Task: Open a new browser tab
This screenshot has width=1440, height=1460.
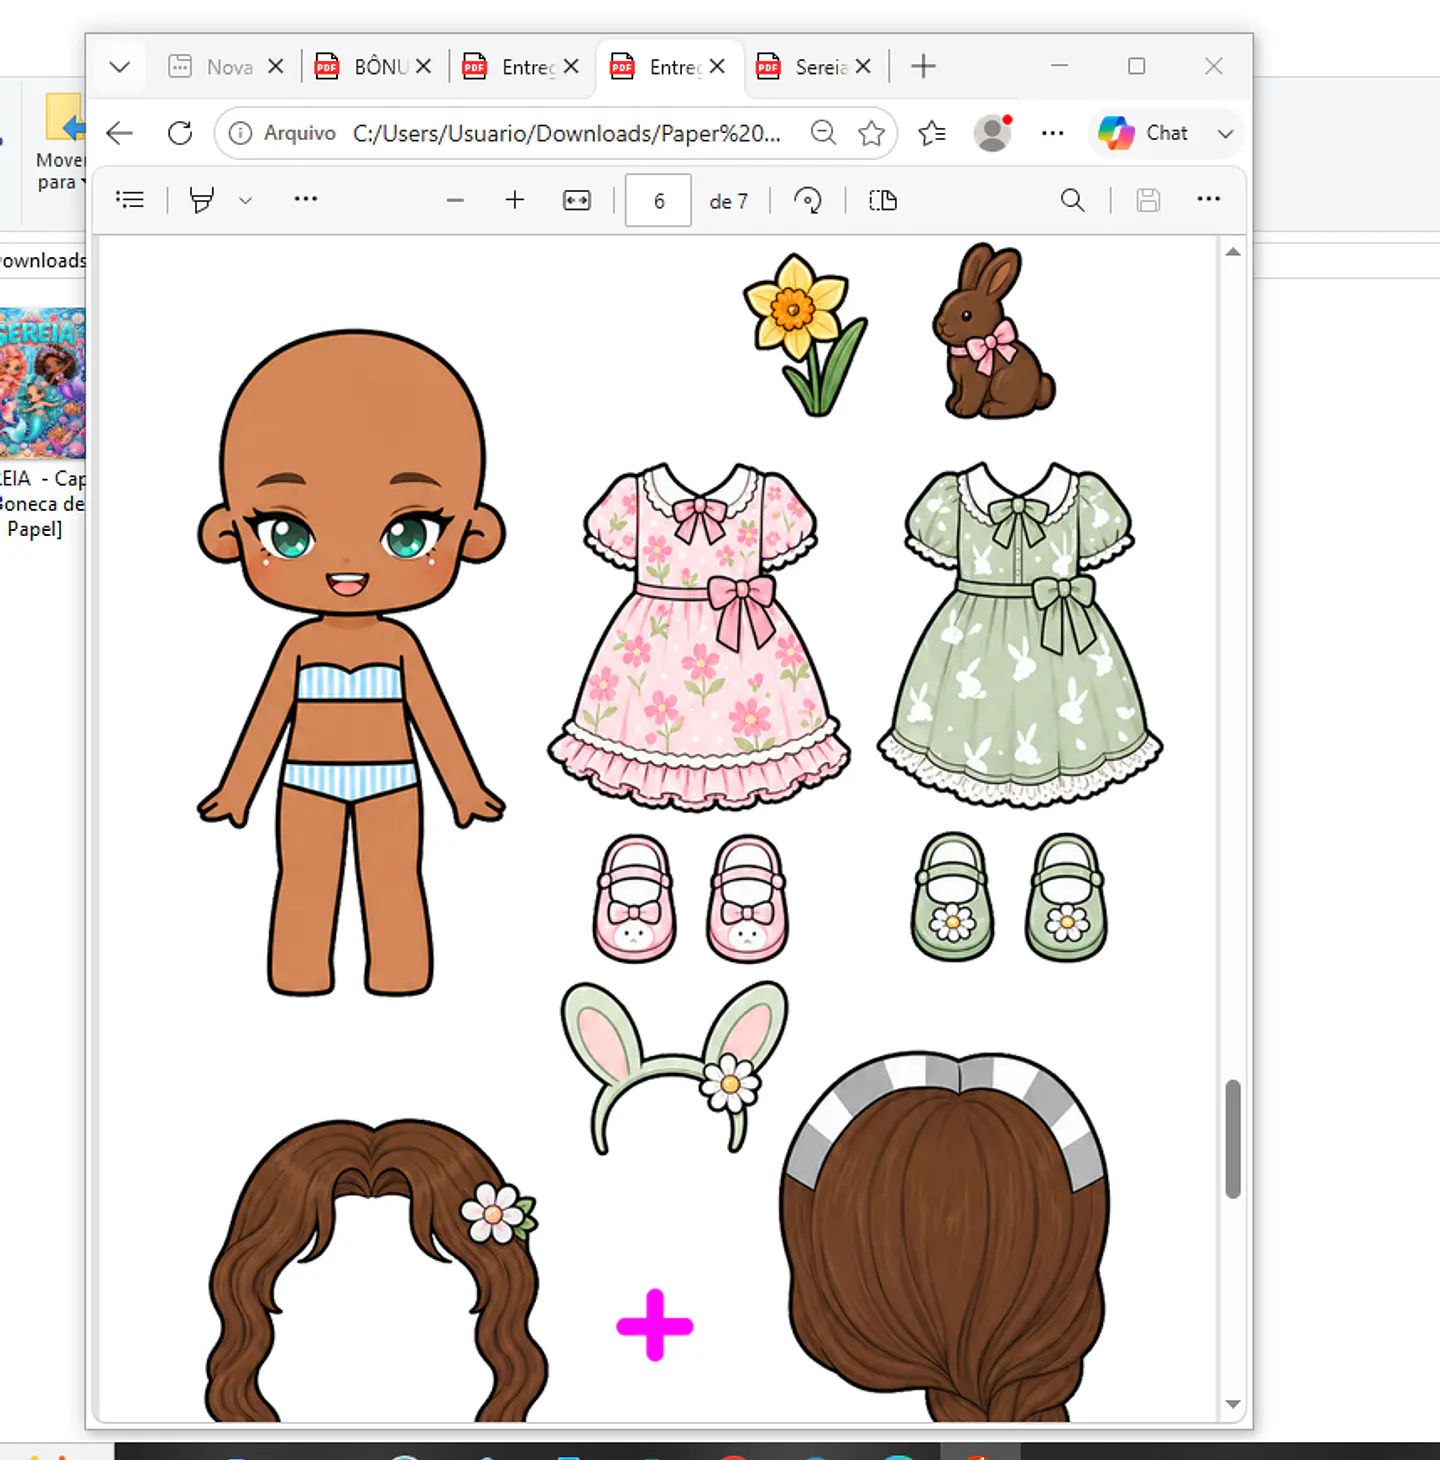Action: coord(924,67)
